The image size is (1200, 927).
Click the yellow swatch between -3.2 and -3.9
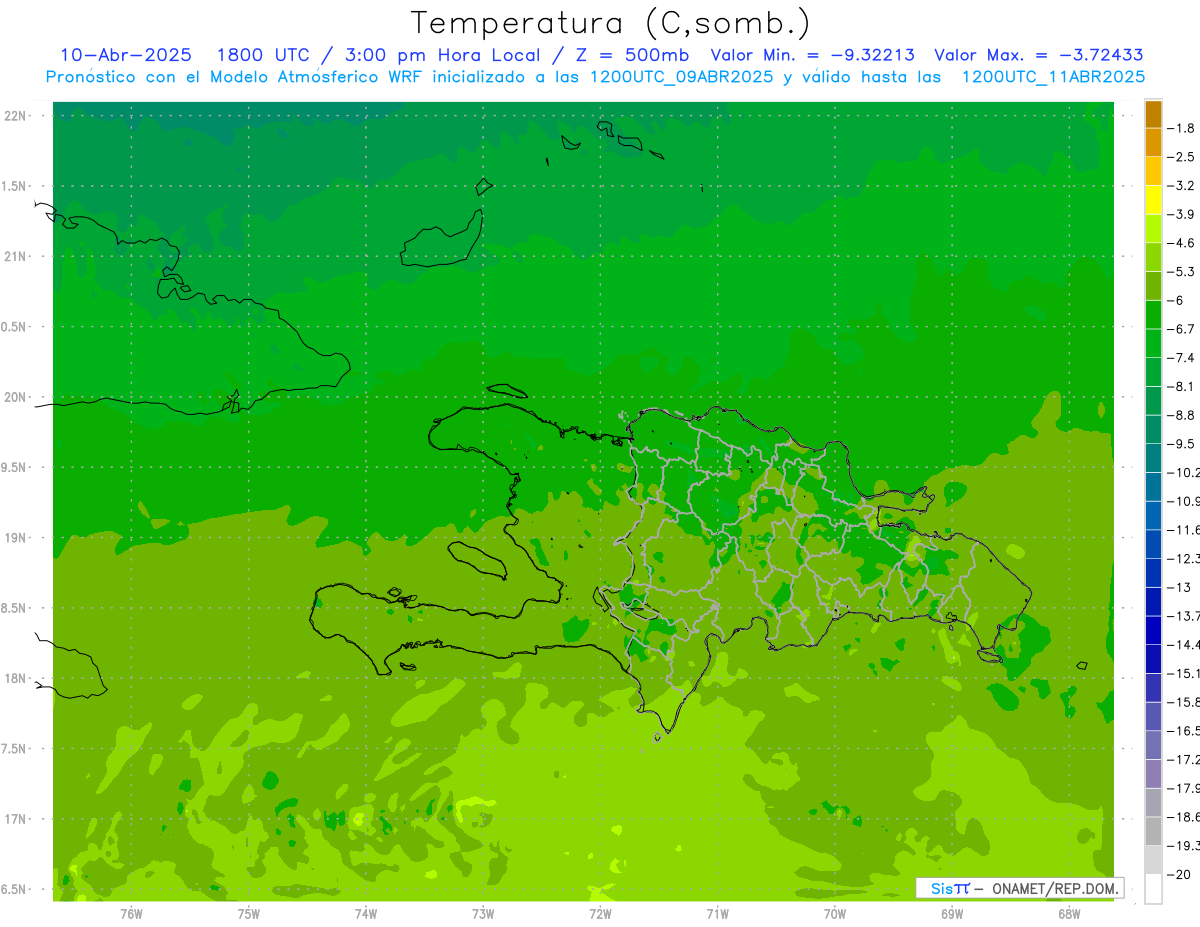tap(1153, 200)
